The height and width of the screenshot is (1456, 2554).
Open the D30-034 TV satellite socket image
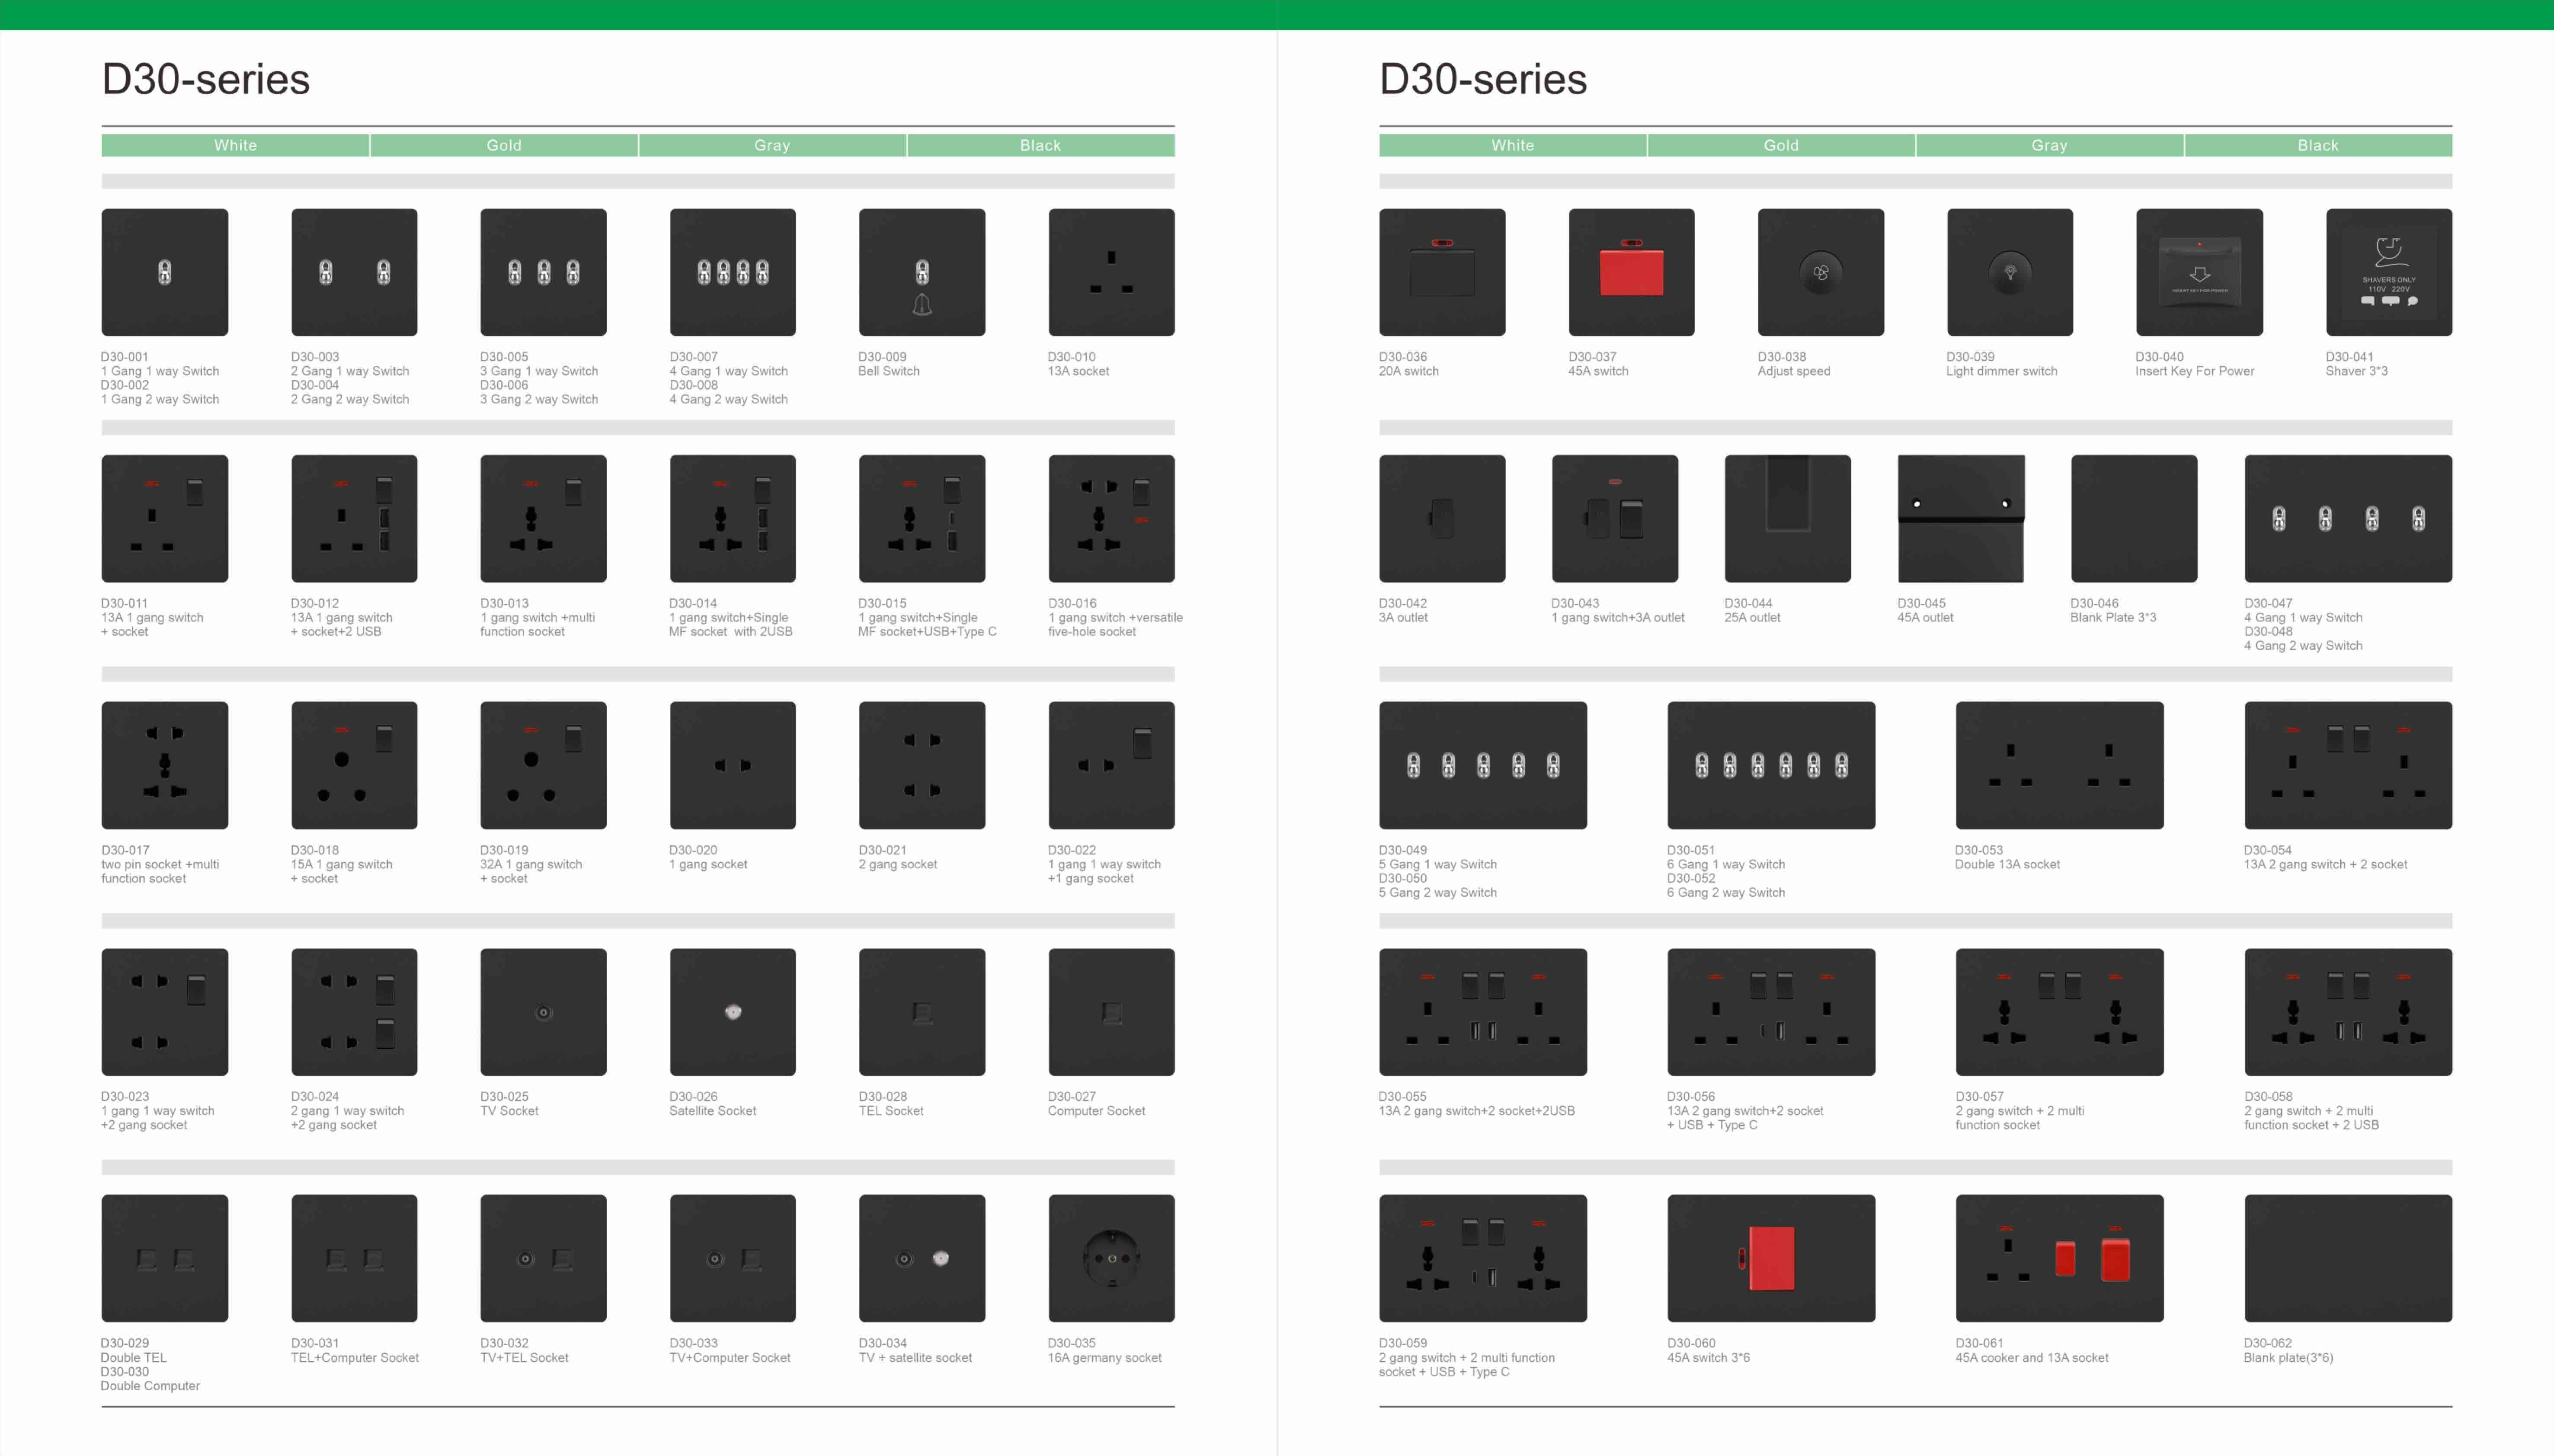(x=922, y=1258)
